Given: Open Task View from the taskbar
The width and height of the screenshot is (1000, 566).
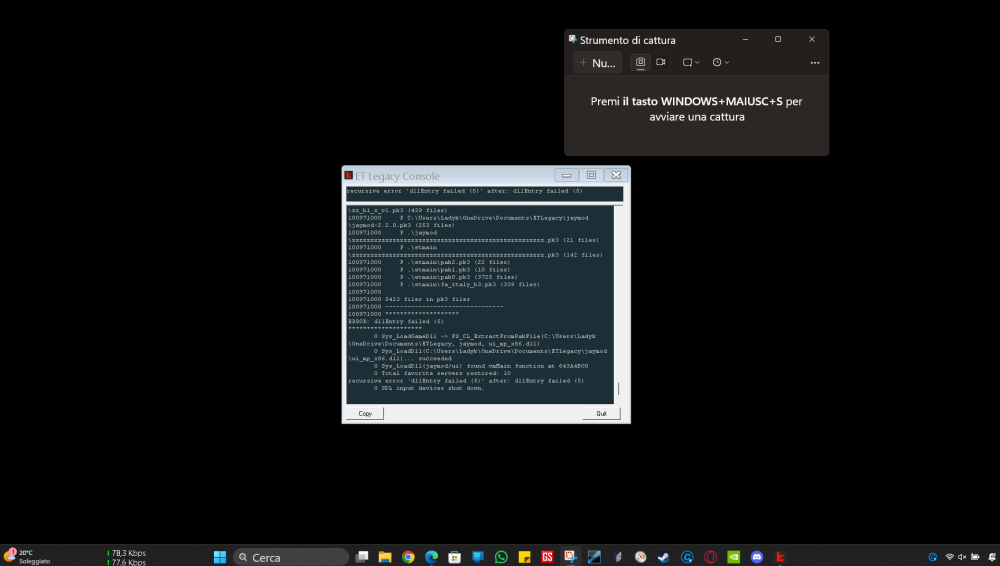Looking at the screenshot, I should [x=362, y=557].
